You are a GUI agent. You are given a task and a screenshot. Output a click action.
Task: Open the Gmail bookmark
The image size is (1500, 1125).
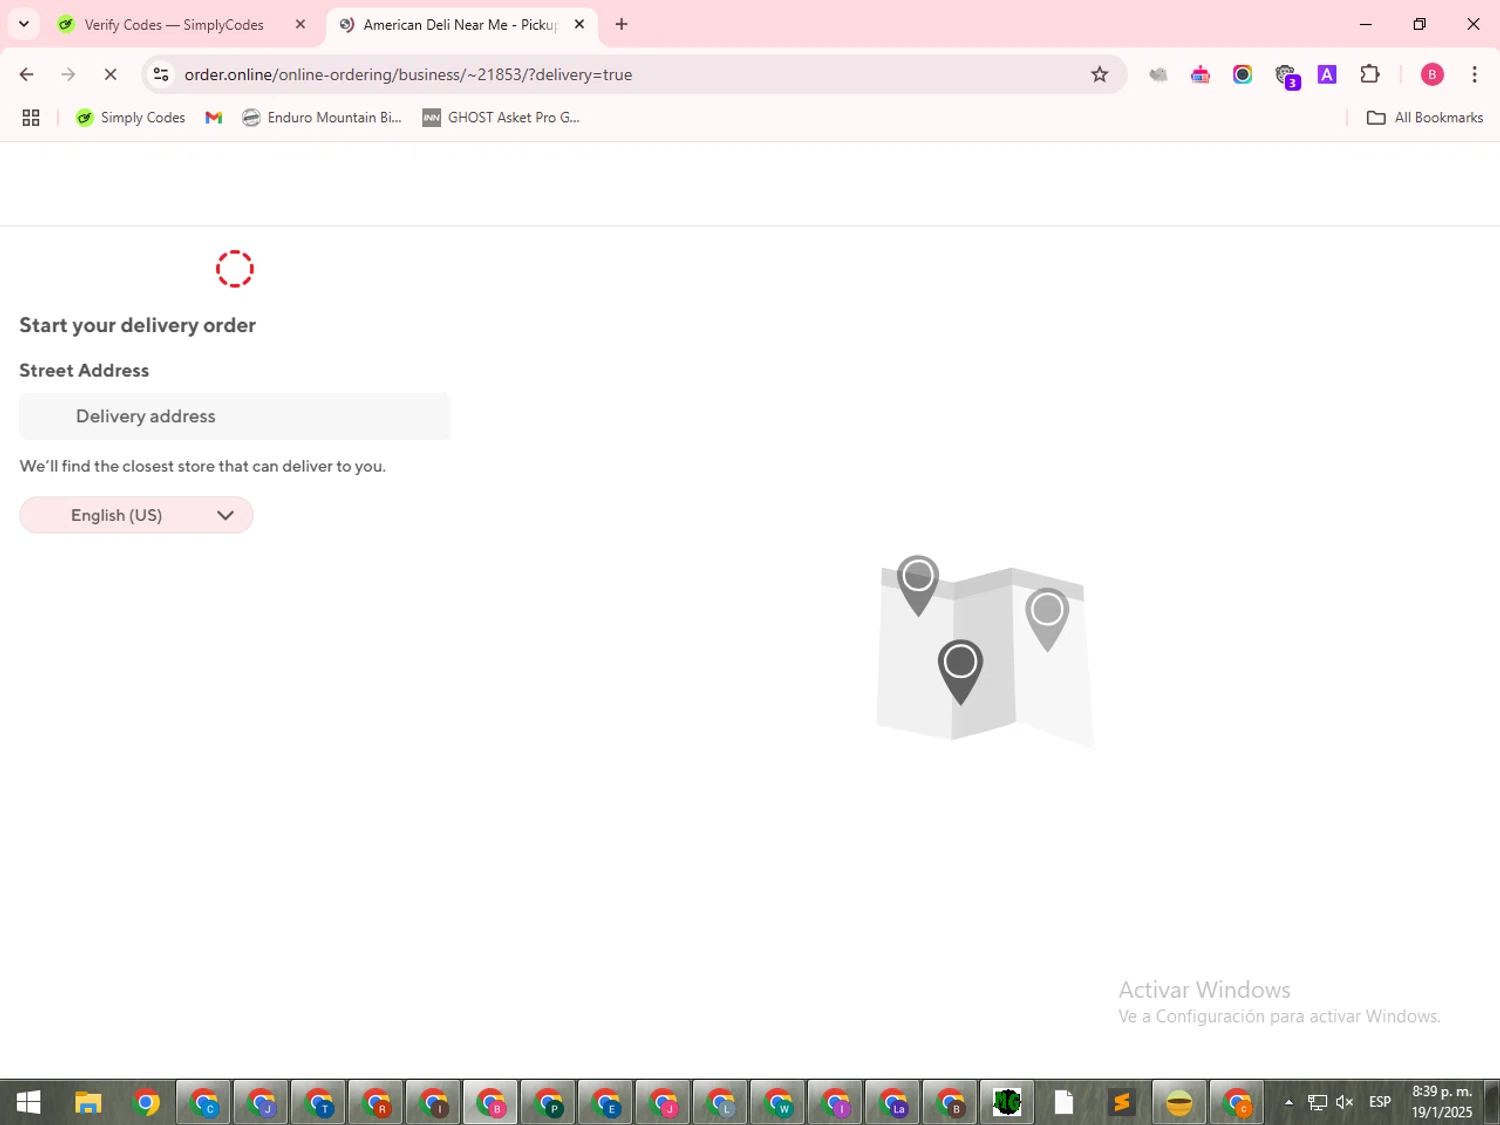[x=213, y=117]
